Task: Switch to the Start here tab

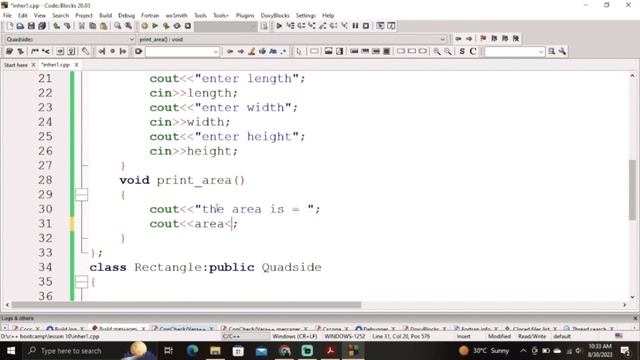Action: pos(16,65)
